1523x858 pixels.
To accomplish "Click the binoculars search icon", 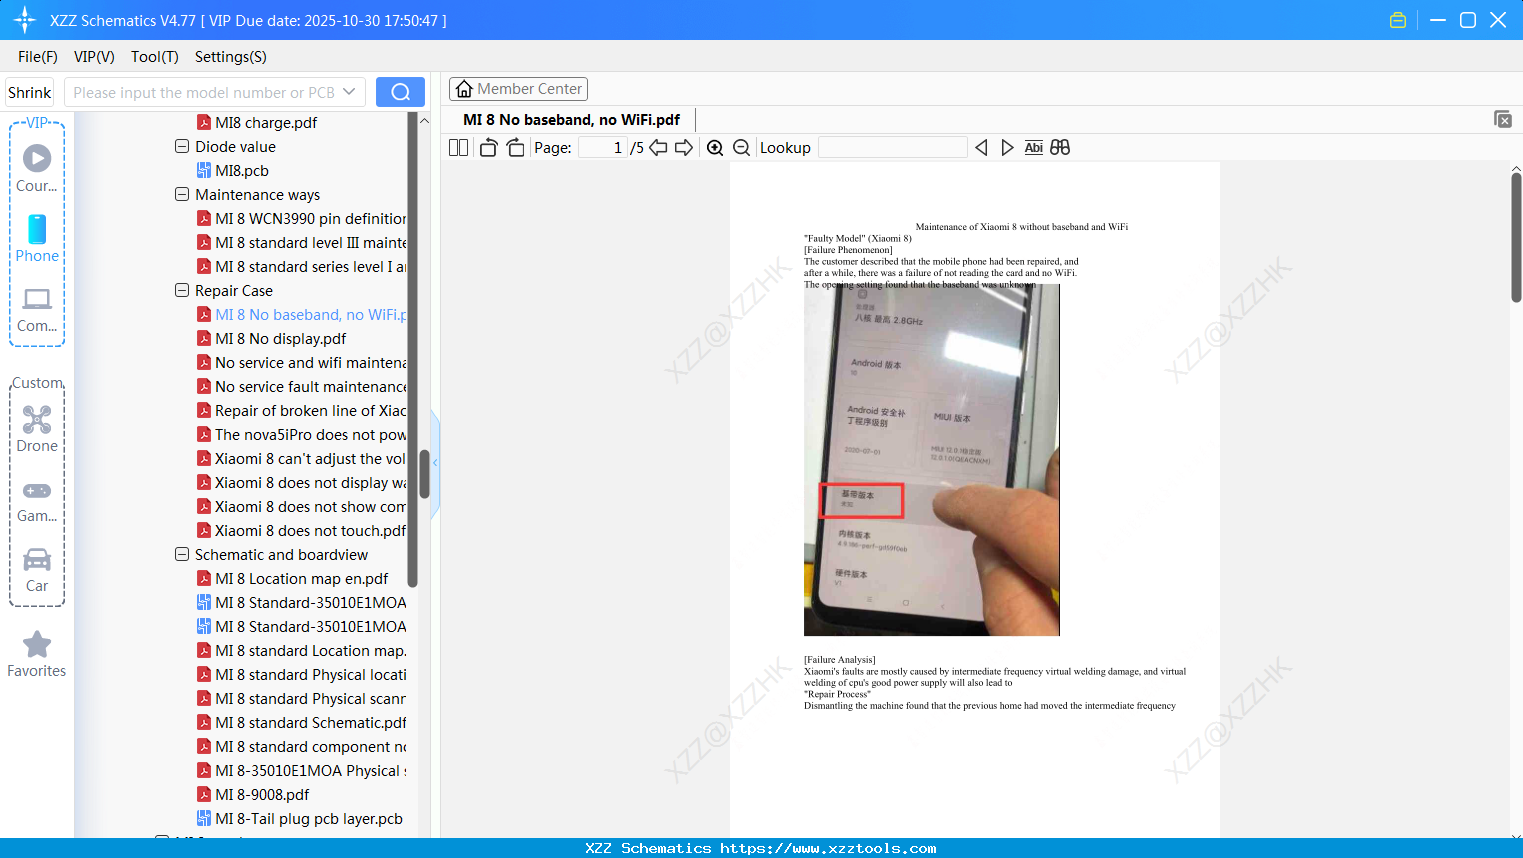I will pos(1060,148).
